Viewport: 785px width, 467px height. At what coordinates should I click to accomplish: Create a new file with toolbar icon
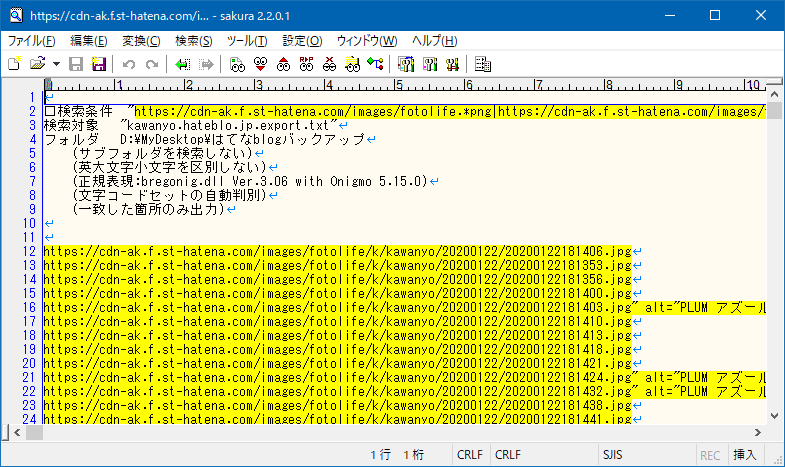[15, 64]
